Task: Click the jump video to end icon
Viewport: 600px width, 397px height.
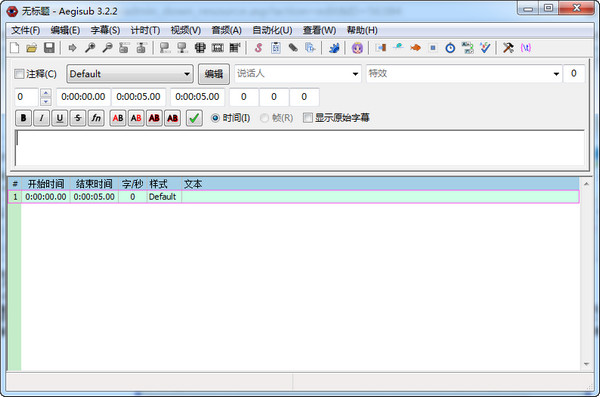Action: 141,48
